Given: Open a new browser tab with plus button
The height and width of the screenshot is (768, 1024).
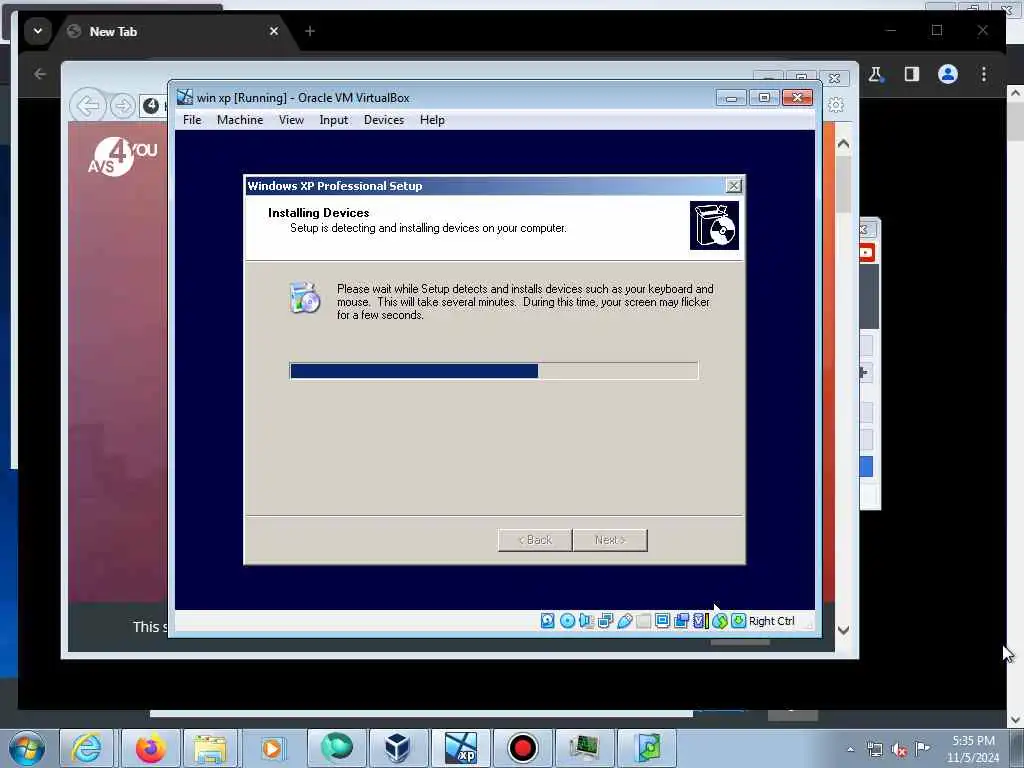Looking at the screenshot, I should click(x=310, y=31).
